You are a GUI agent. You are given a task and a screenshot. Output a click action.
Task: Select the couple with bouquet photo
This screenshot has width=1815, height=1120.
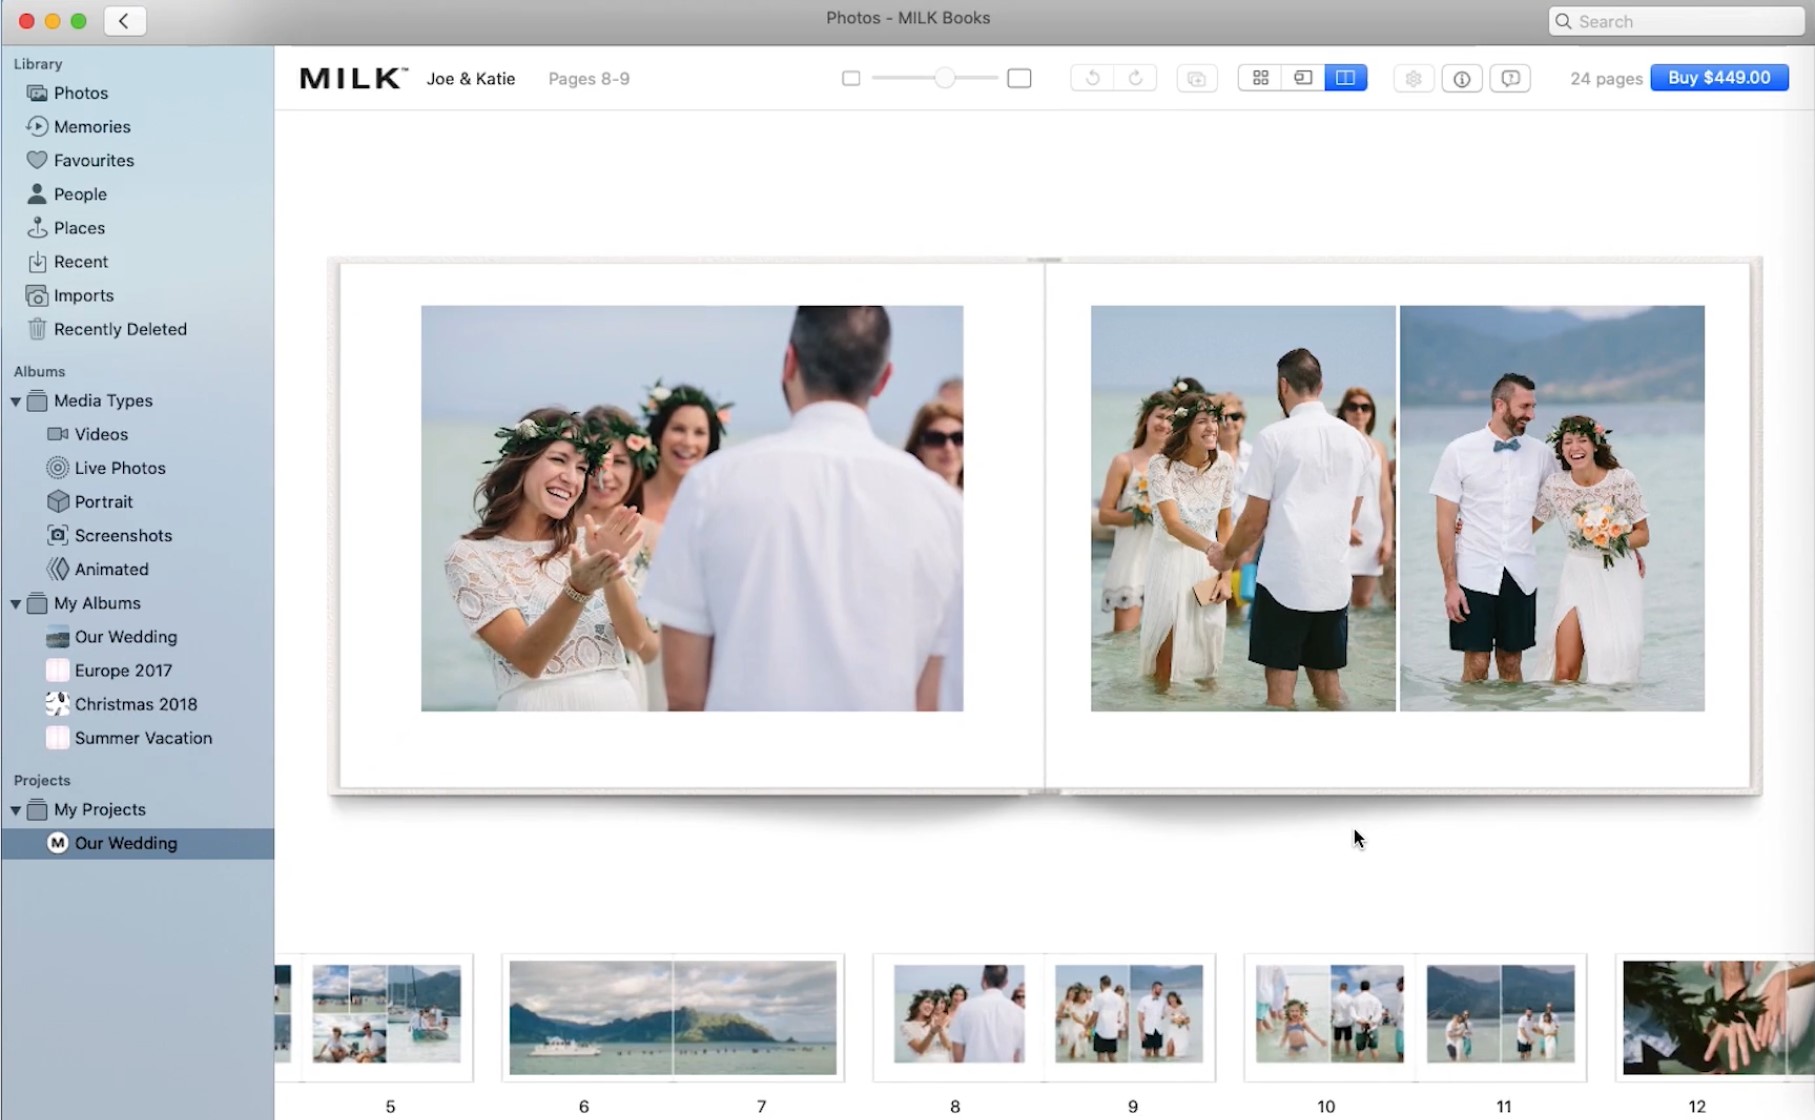click(x=1552, y=508)
